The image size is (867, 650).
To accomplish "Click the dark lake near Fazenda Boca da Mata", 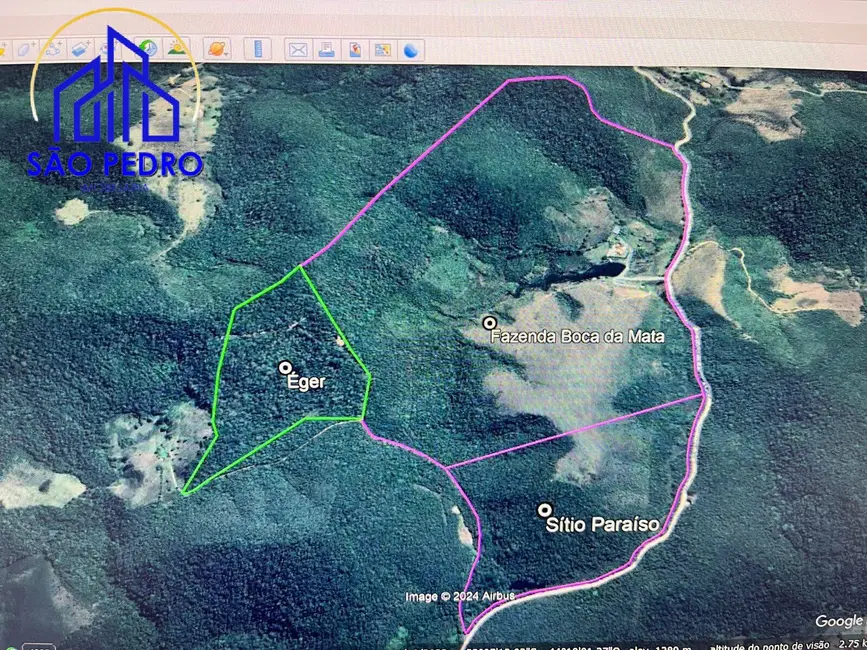I will tap(596, 270).
